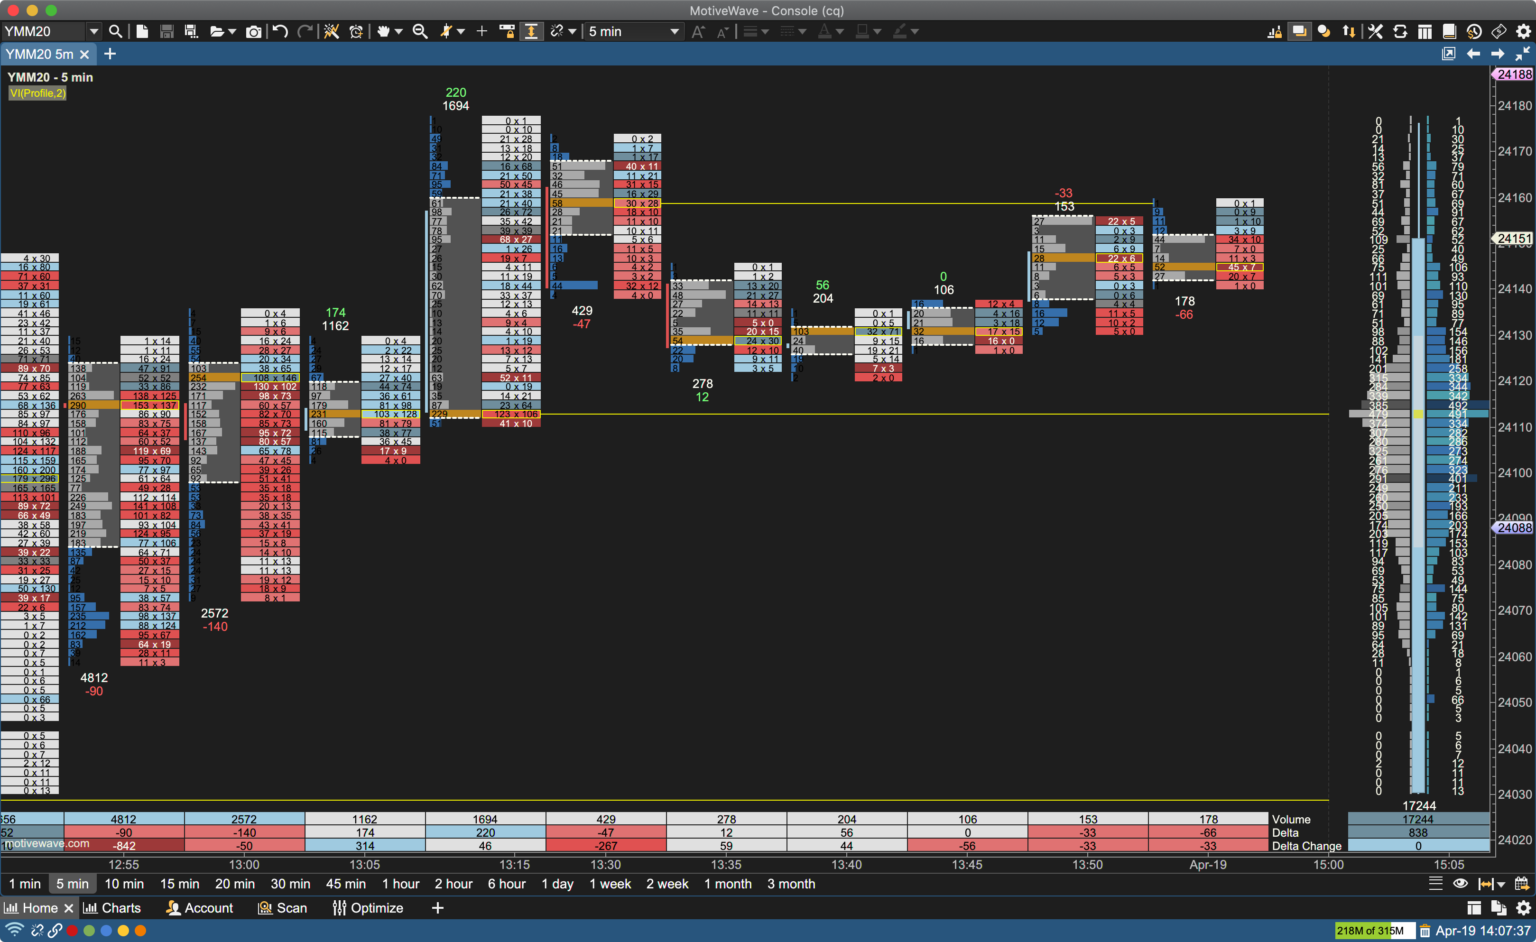Open the top toolbar settings gear
The width and height of the screenshot is (1536, 942).
pyautogui.click(x=1523, y=31)
